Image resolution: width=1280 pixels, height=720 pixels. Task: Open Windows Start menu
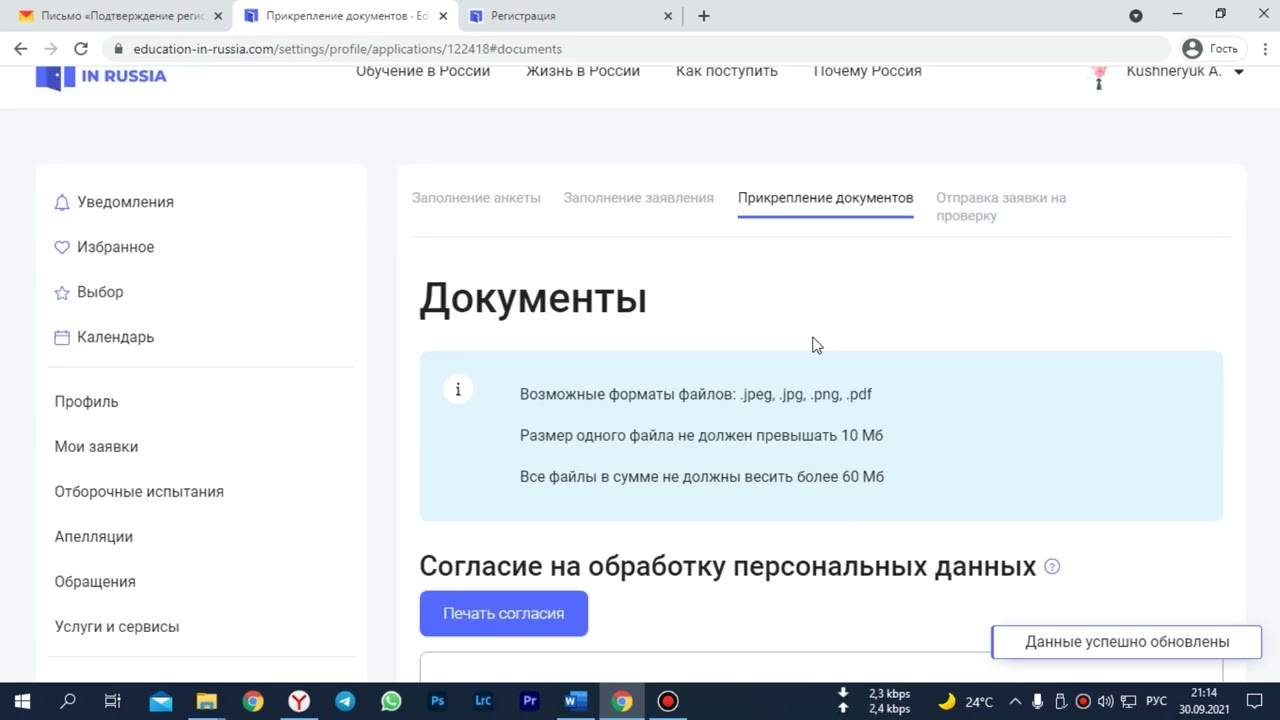pos(22,701)
